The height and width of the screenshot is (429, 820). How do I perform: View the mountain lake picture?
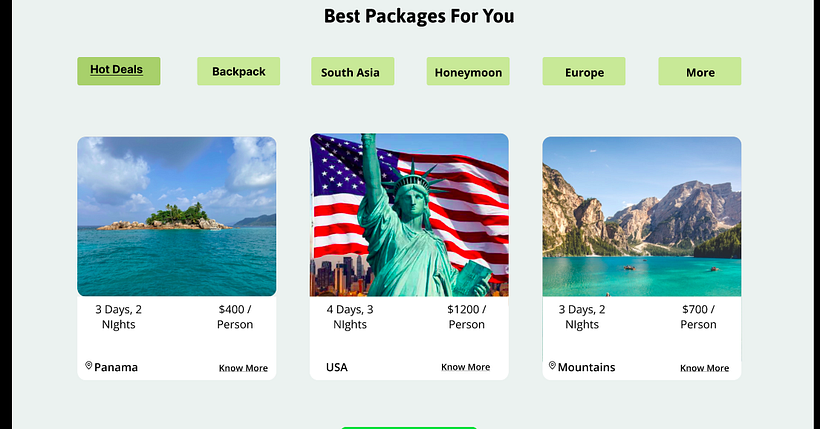[x=642, y=217]
